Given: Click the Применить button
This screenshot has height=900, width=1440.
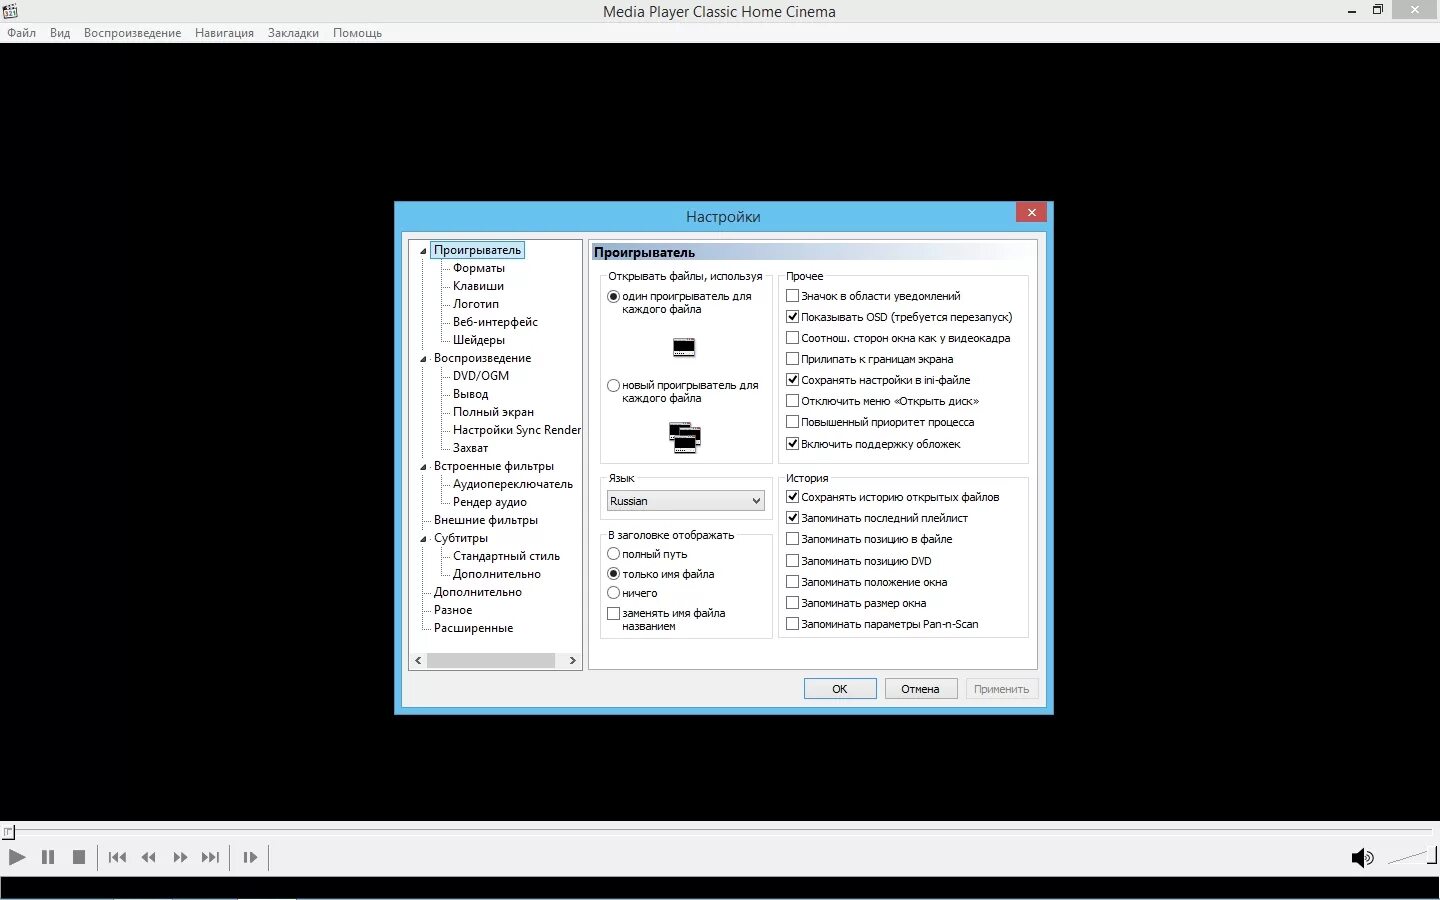Looking at the screenshot, I should [x=1001, y=689].
